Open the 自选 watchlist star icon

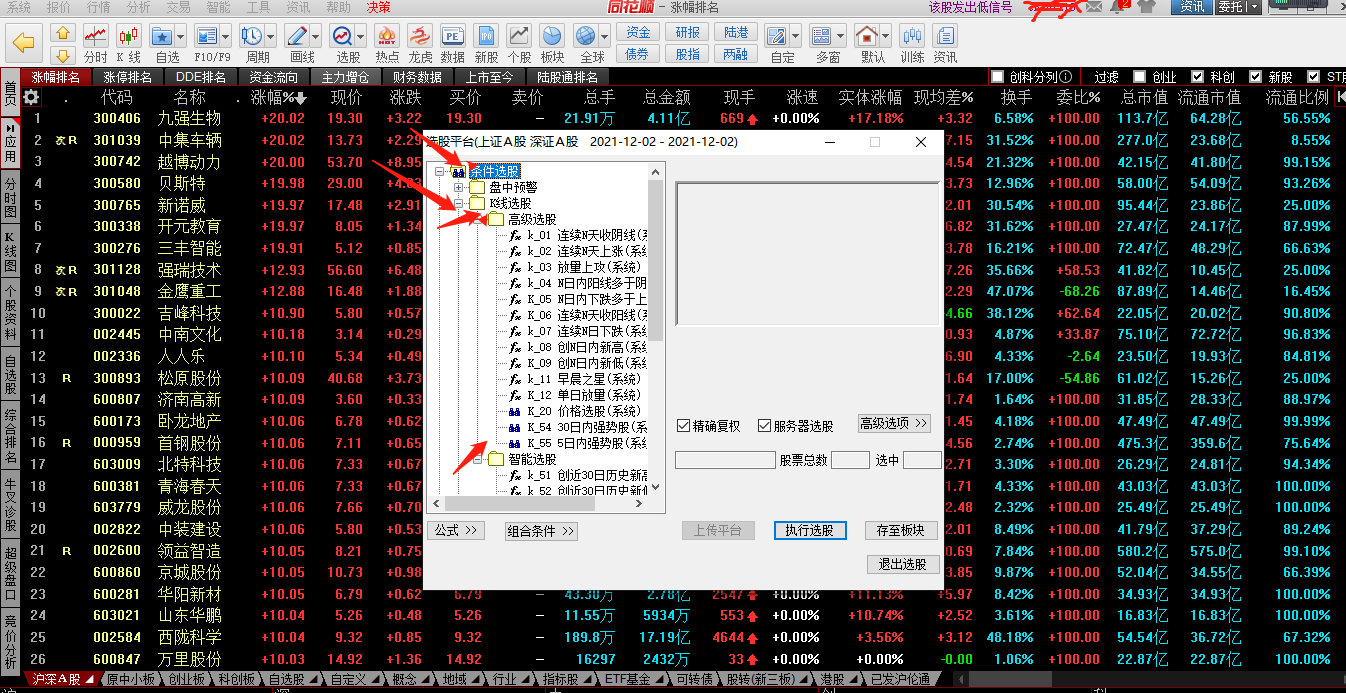click(161, 36)
